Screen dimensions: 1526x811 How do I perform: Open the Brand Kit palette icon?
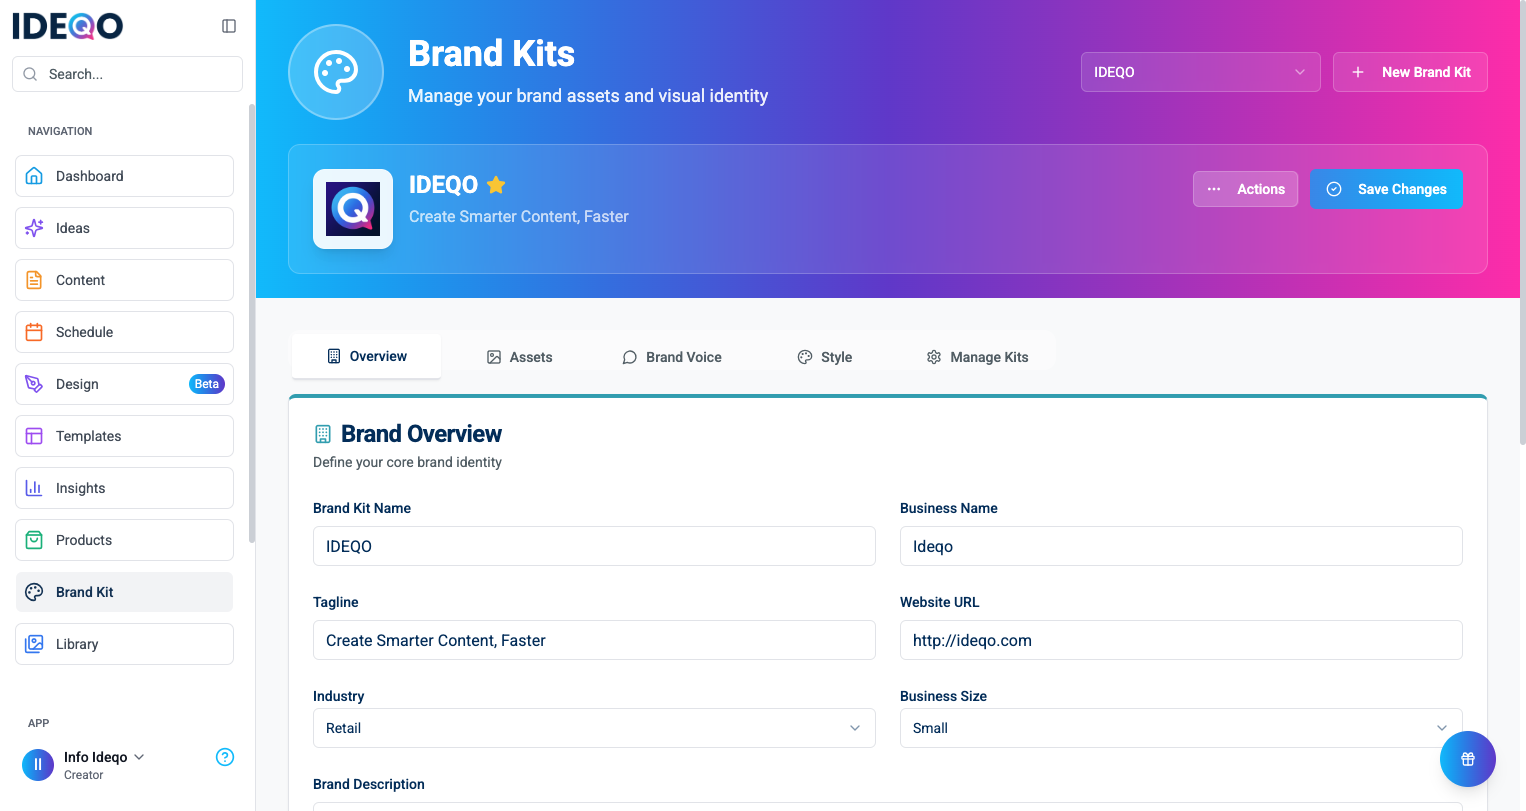point(34,591)
